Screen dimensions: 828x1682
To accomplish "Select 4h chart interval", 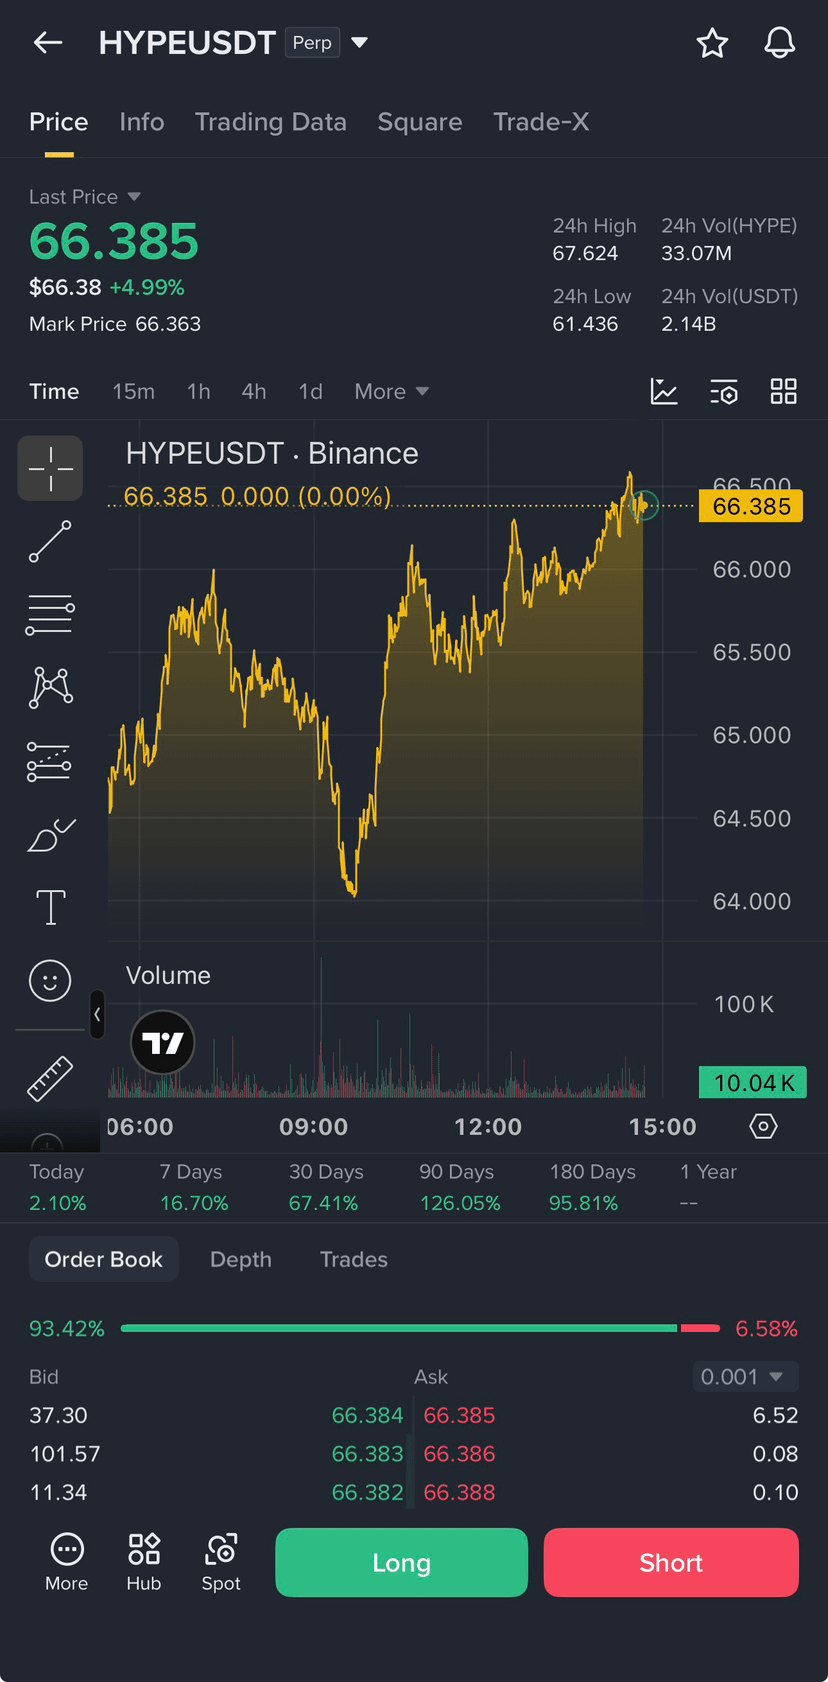I will (253, 391).
